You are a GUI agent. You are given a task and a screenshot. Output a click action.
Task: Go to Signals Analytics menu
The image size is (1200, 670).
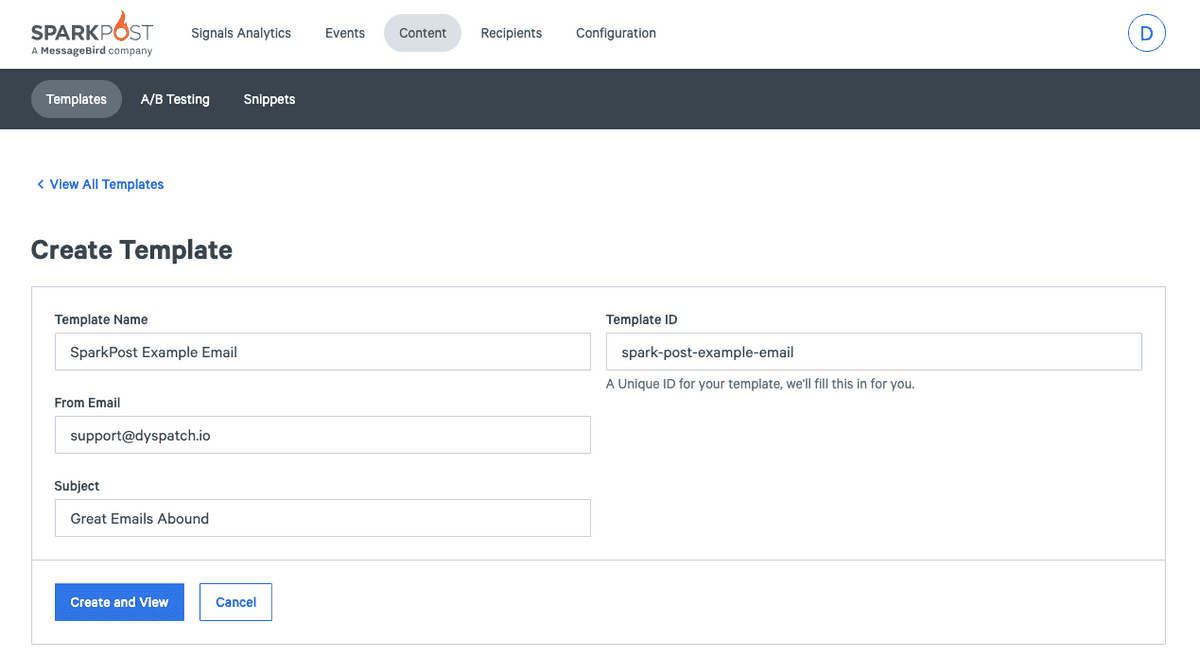pyautogui.click(x=241, y=33)
